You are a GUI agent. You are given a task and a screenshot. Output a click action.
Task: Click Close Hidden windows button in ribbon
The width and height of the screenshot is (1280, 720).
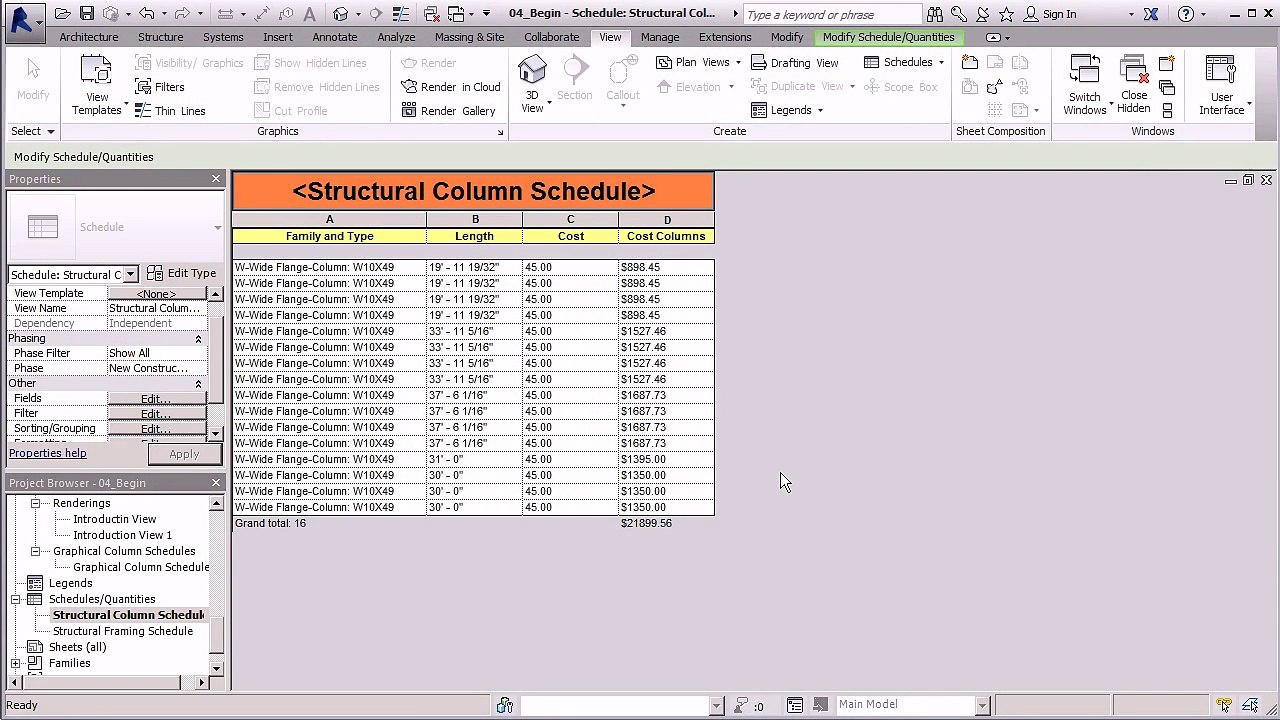1134,86
